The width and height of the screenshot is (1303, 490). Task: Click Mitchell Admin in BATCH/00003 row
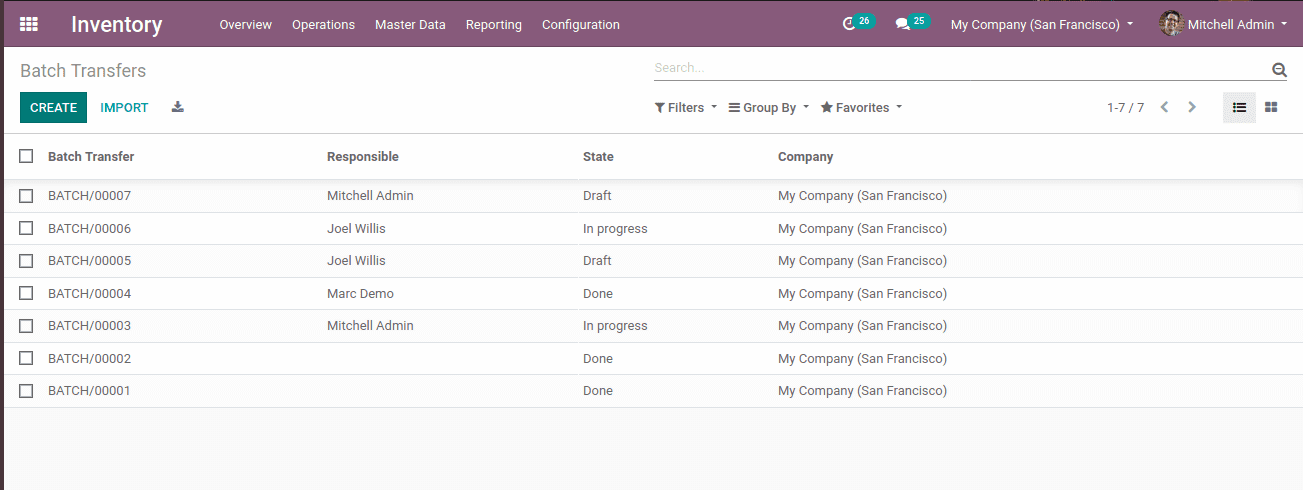[370, 326]
